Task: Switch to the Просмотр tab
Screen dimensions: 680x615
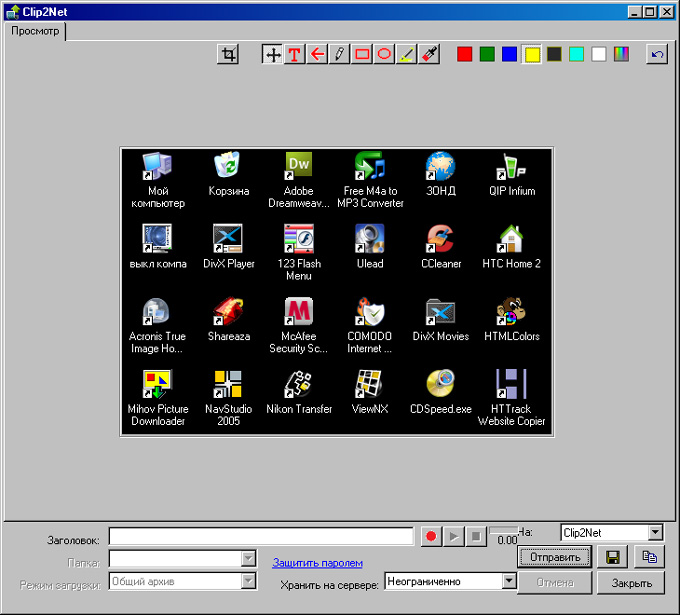Action: (35, 31)
